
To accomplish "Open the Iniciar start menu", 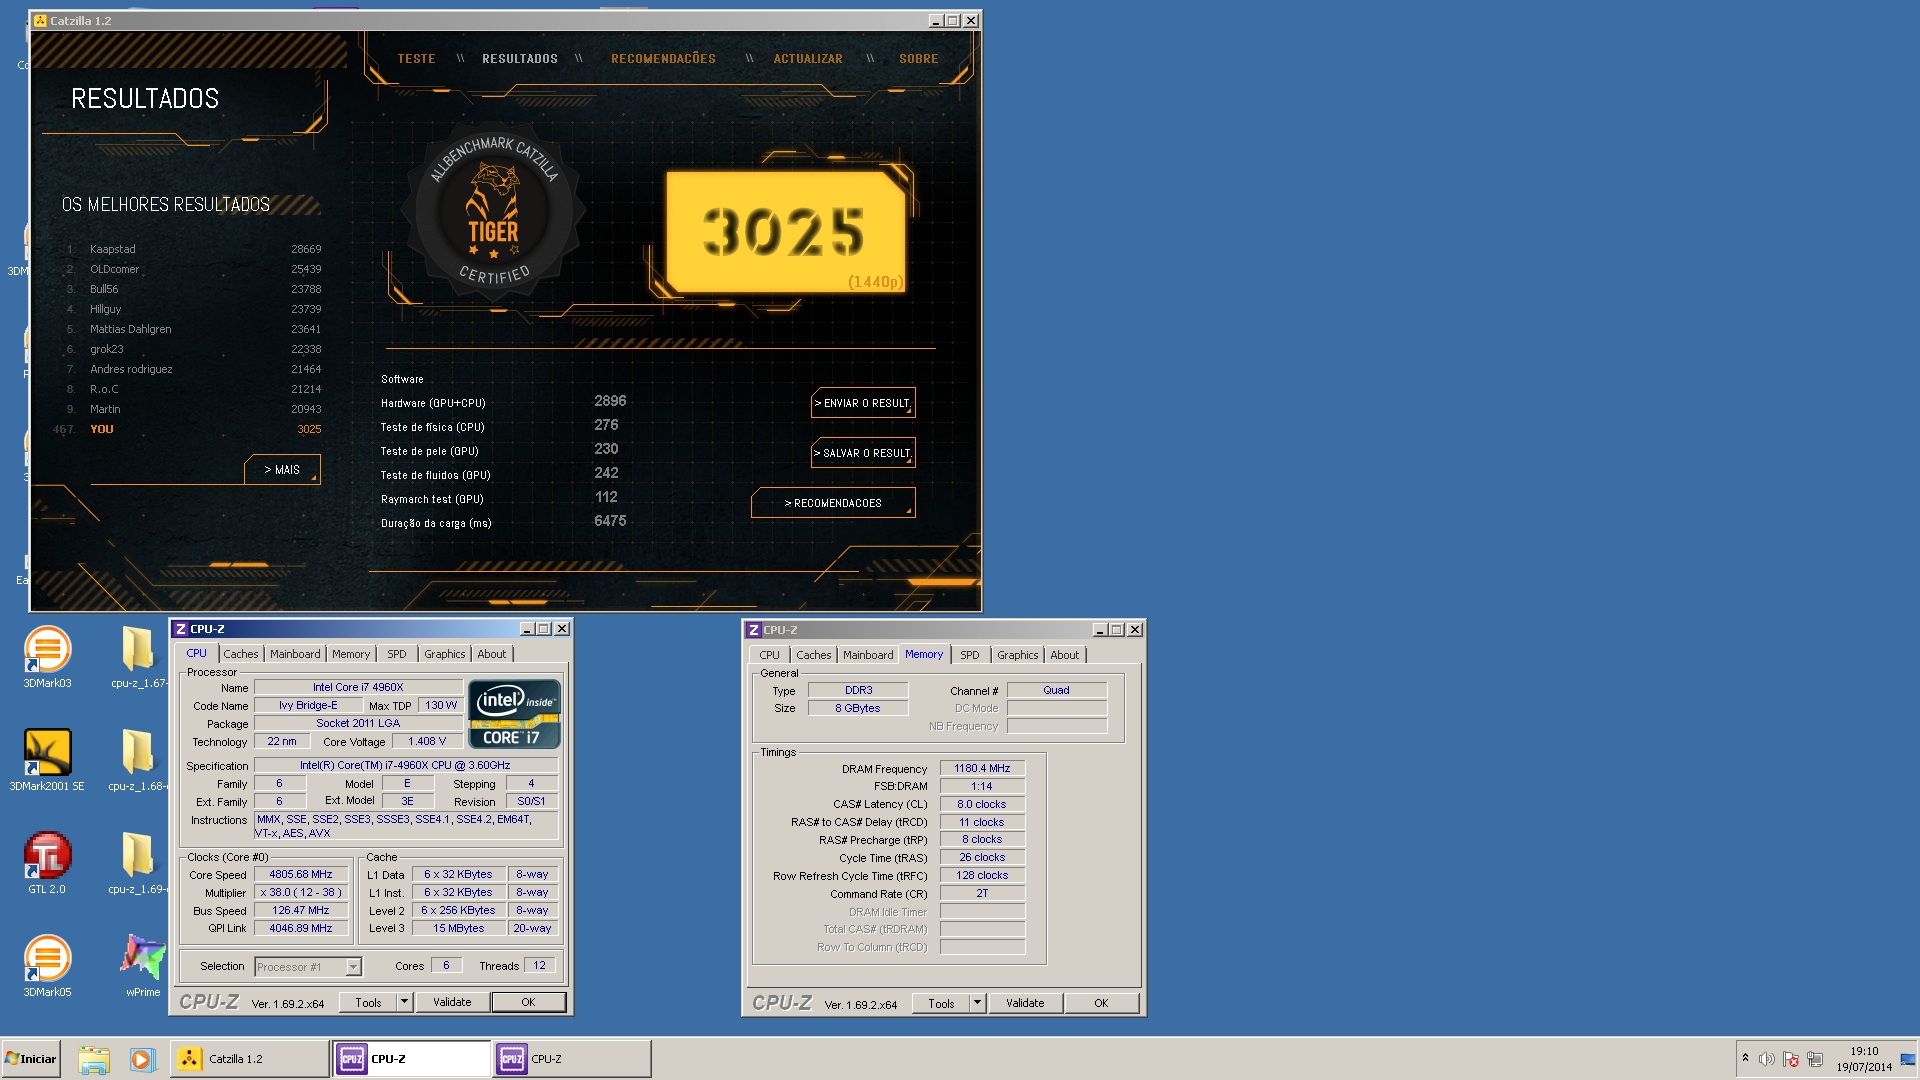I will pos(31,1059).
